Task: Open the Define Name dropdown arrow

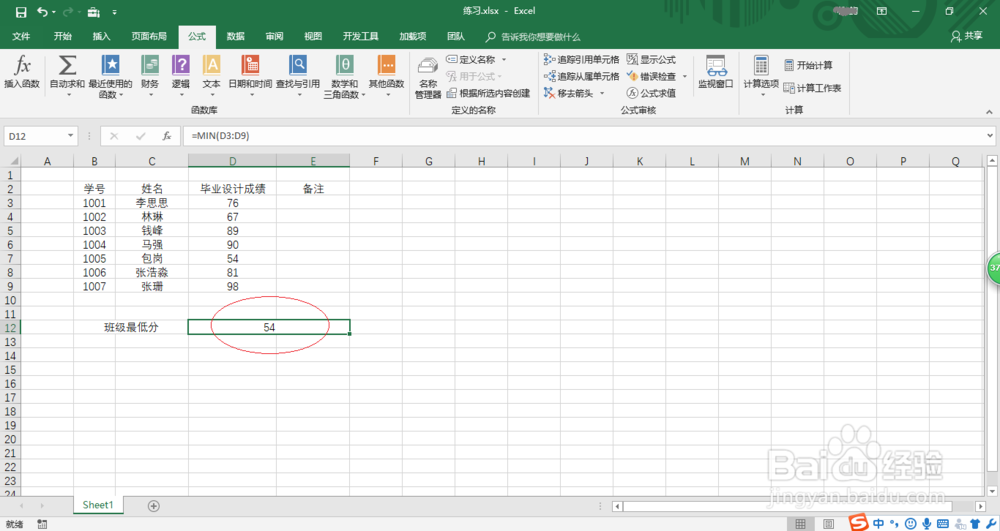Action: tap(504, 59)
